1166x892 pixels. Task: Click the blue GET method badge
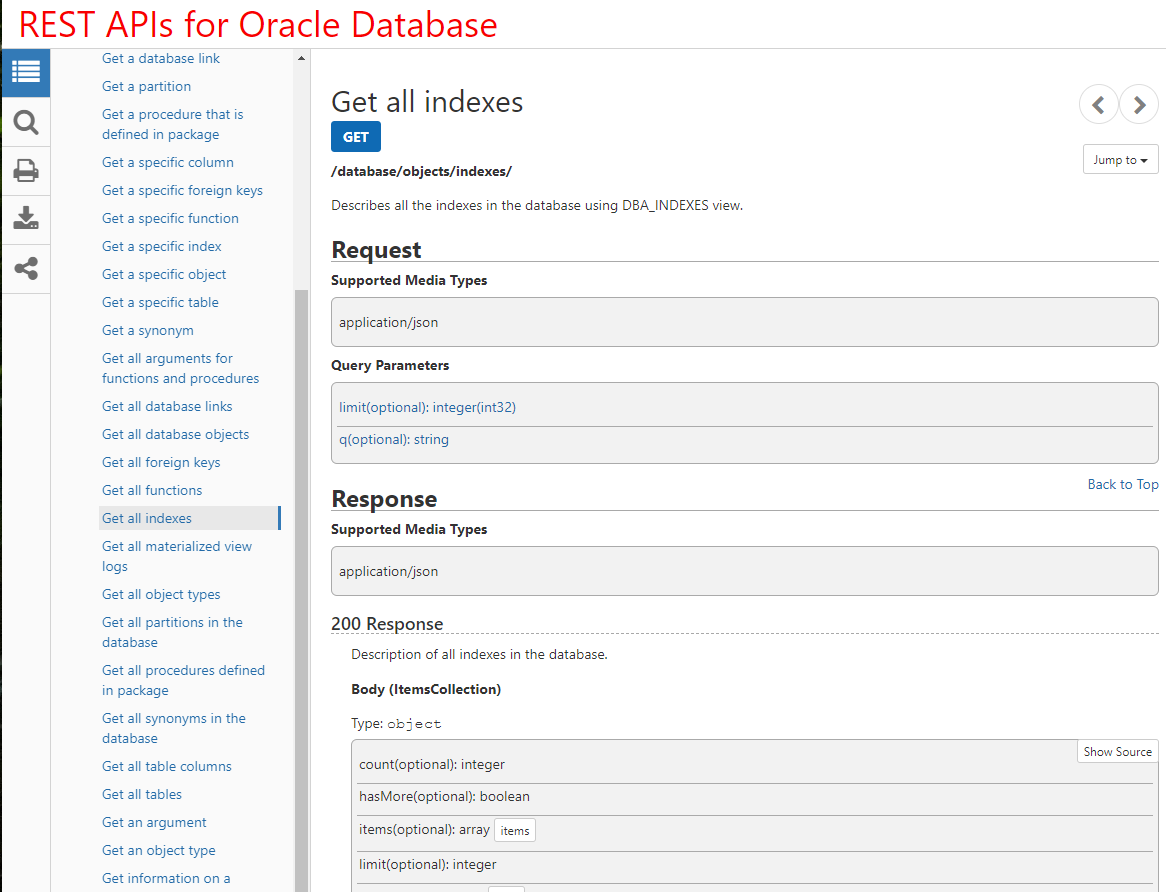355,137
